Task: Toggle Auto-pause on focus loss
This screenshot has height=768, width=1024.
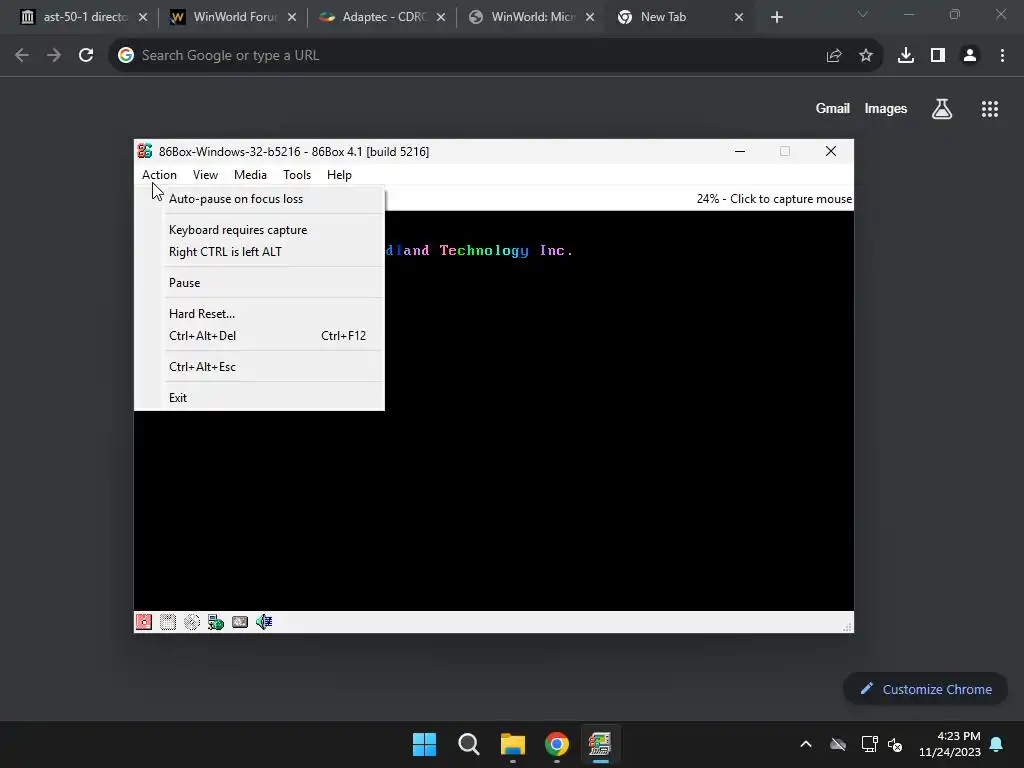Action: (x=259, y=199)
